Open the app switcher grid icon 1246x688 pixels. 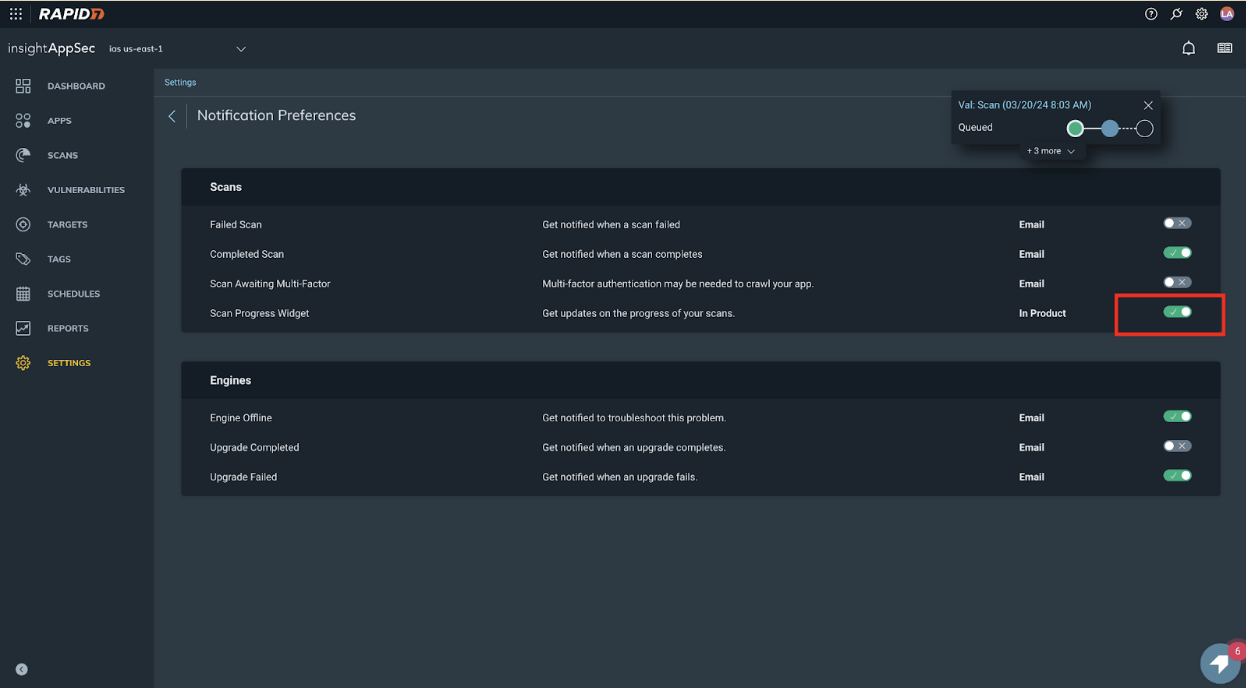coord(16,14)
